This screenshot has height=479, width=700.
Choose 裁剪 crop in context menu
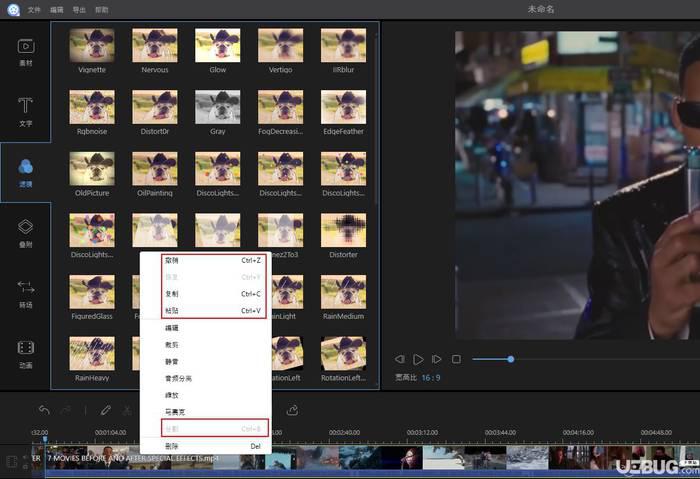[x=206, y=345]
